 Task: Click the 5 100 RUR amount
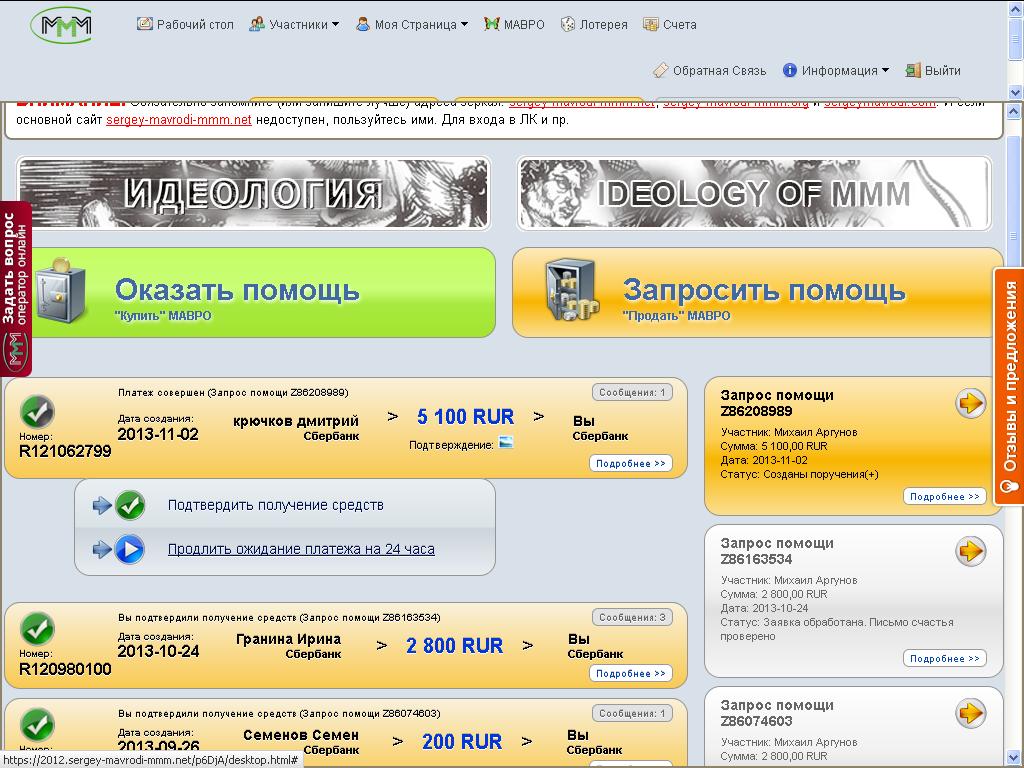point(466,417)
